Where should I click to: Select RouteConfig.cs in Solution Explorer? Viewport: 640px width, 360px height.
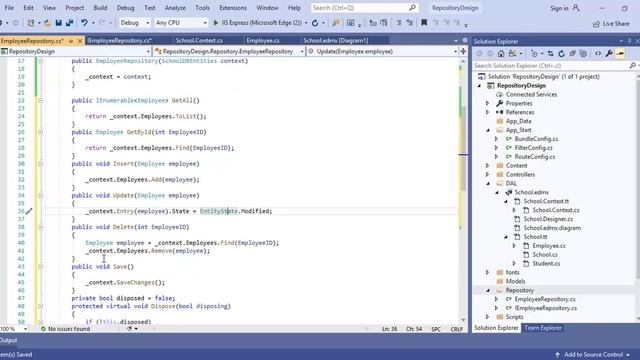[x=535, y=157]
